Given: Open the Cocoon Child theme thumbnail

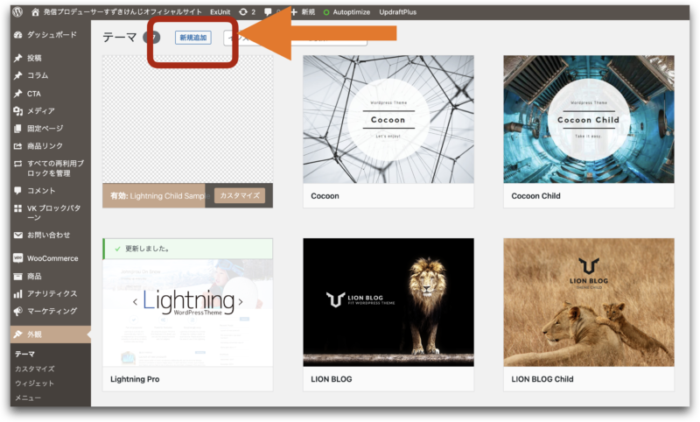Looking at the screenshot, I should [x=589, y=119].
